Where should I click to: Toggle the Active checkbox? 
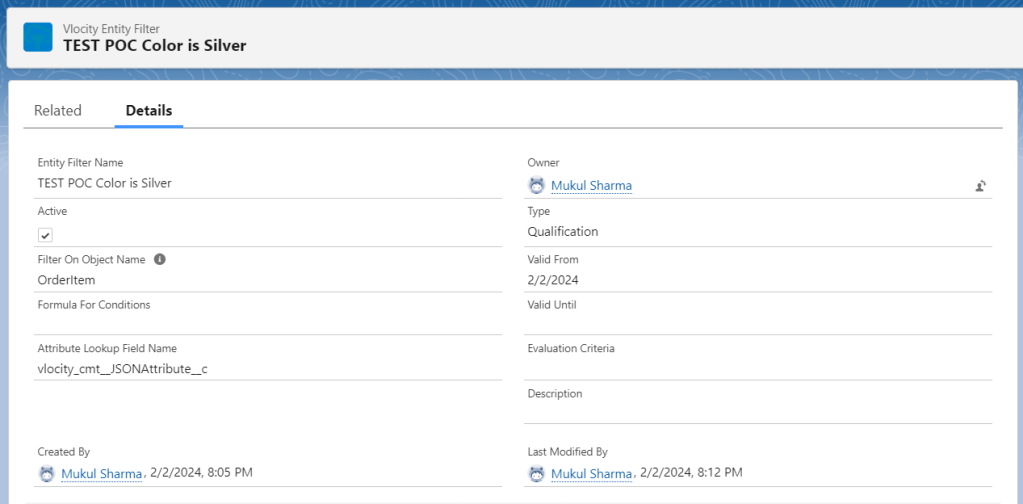point(46,235)
